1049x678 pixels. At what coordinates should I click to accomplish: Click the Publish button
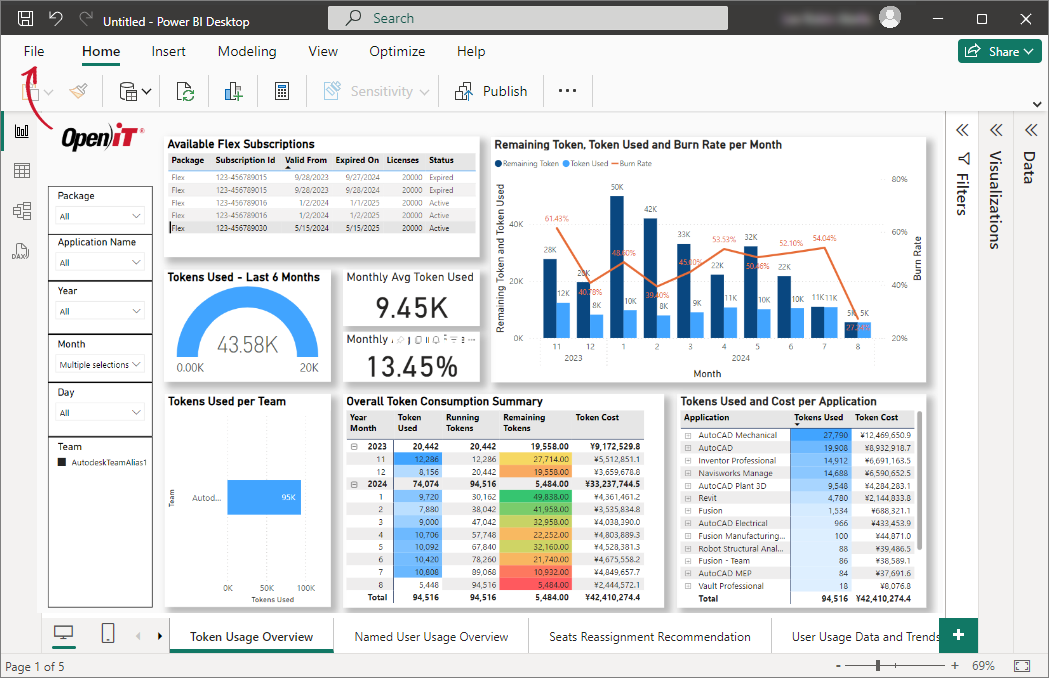click(x=492, y=91)
